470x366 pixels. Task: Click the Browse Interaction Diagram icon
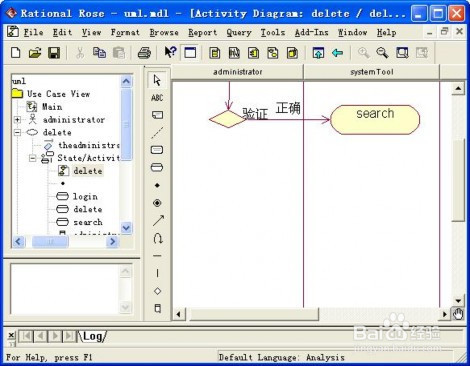[x=234, y=53]
